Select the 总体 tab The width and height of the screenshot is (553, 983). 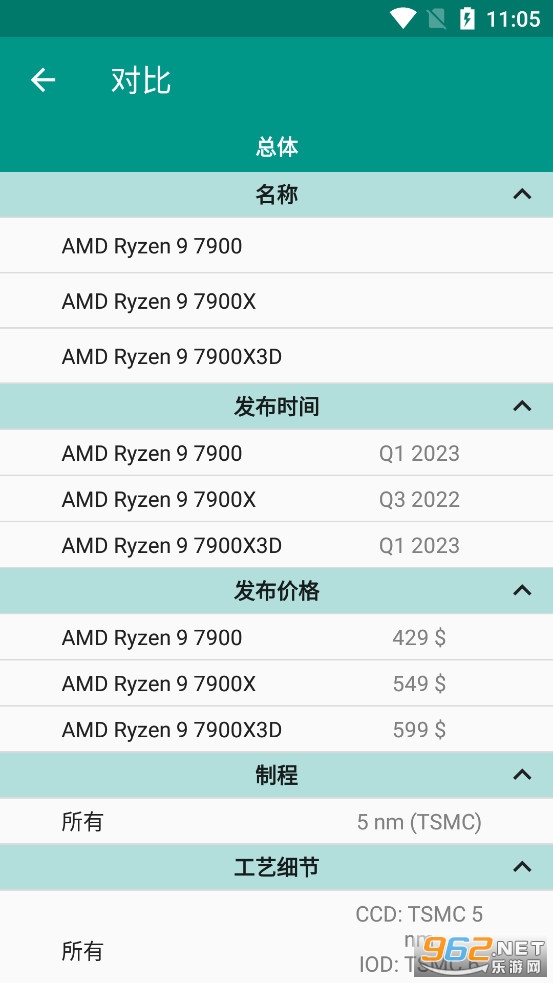coord(276,147)
